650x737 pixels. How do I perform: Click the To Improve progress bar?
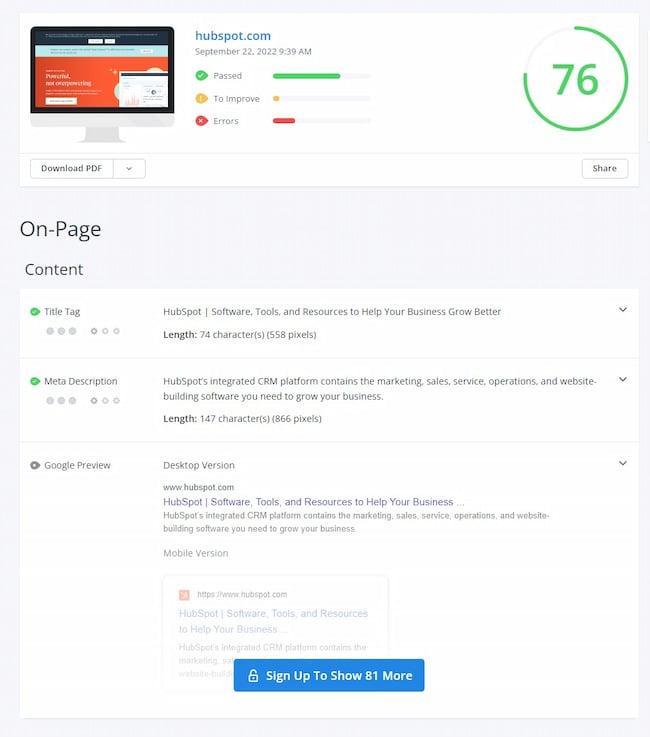click(321, 98)
